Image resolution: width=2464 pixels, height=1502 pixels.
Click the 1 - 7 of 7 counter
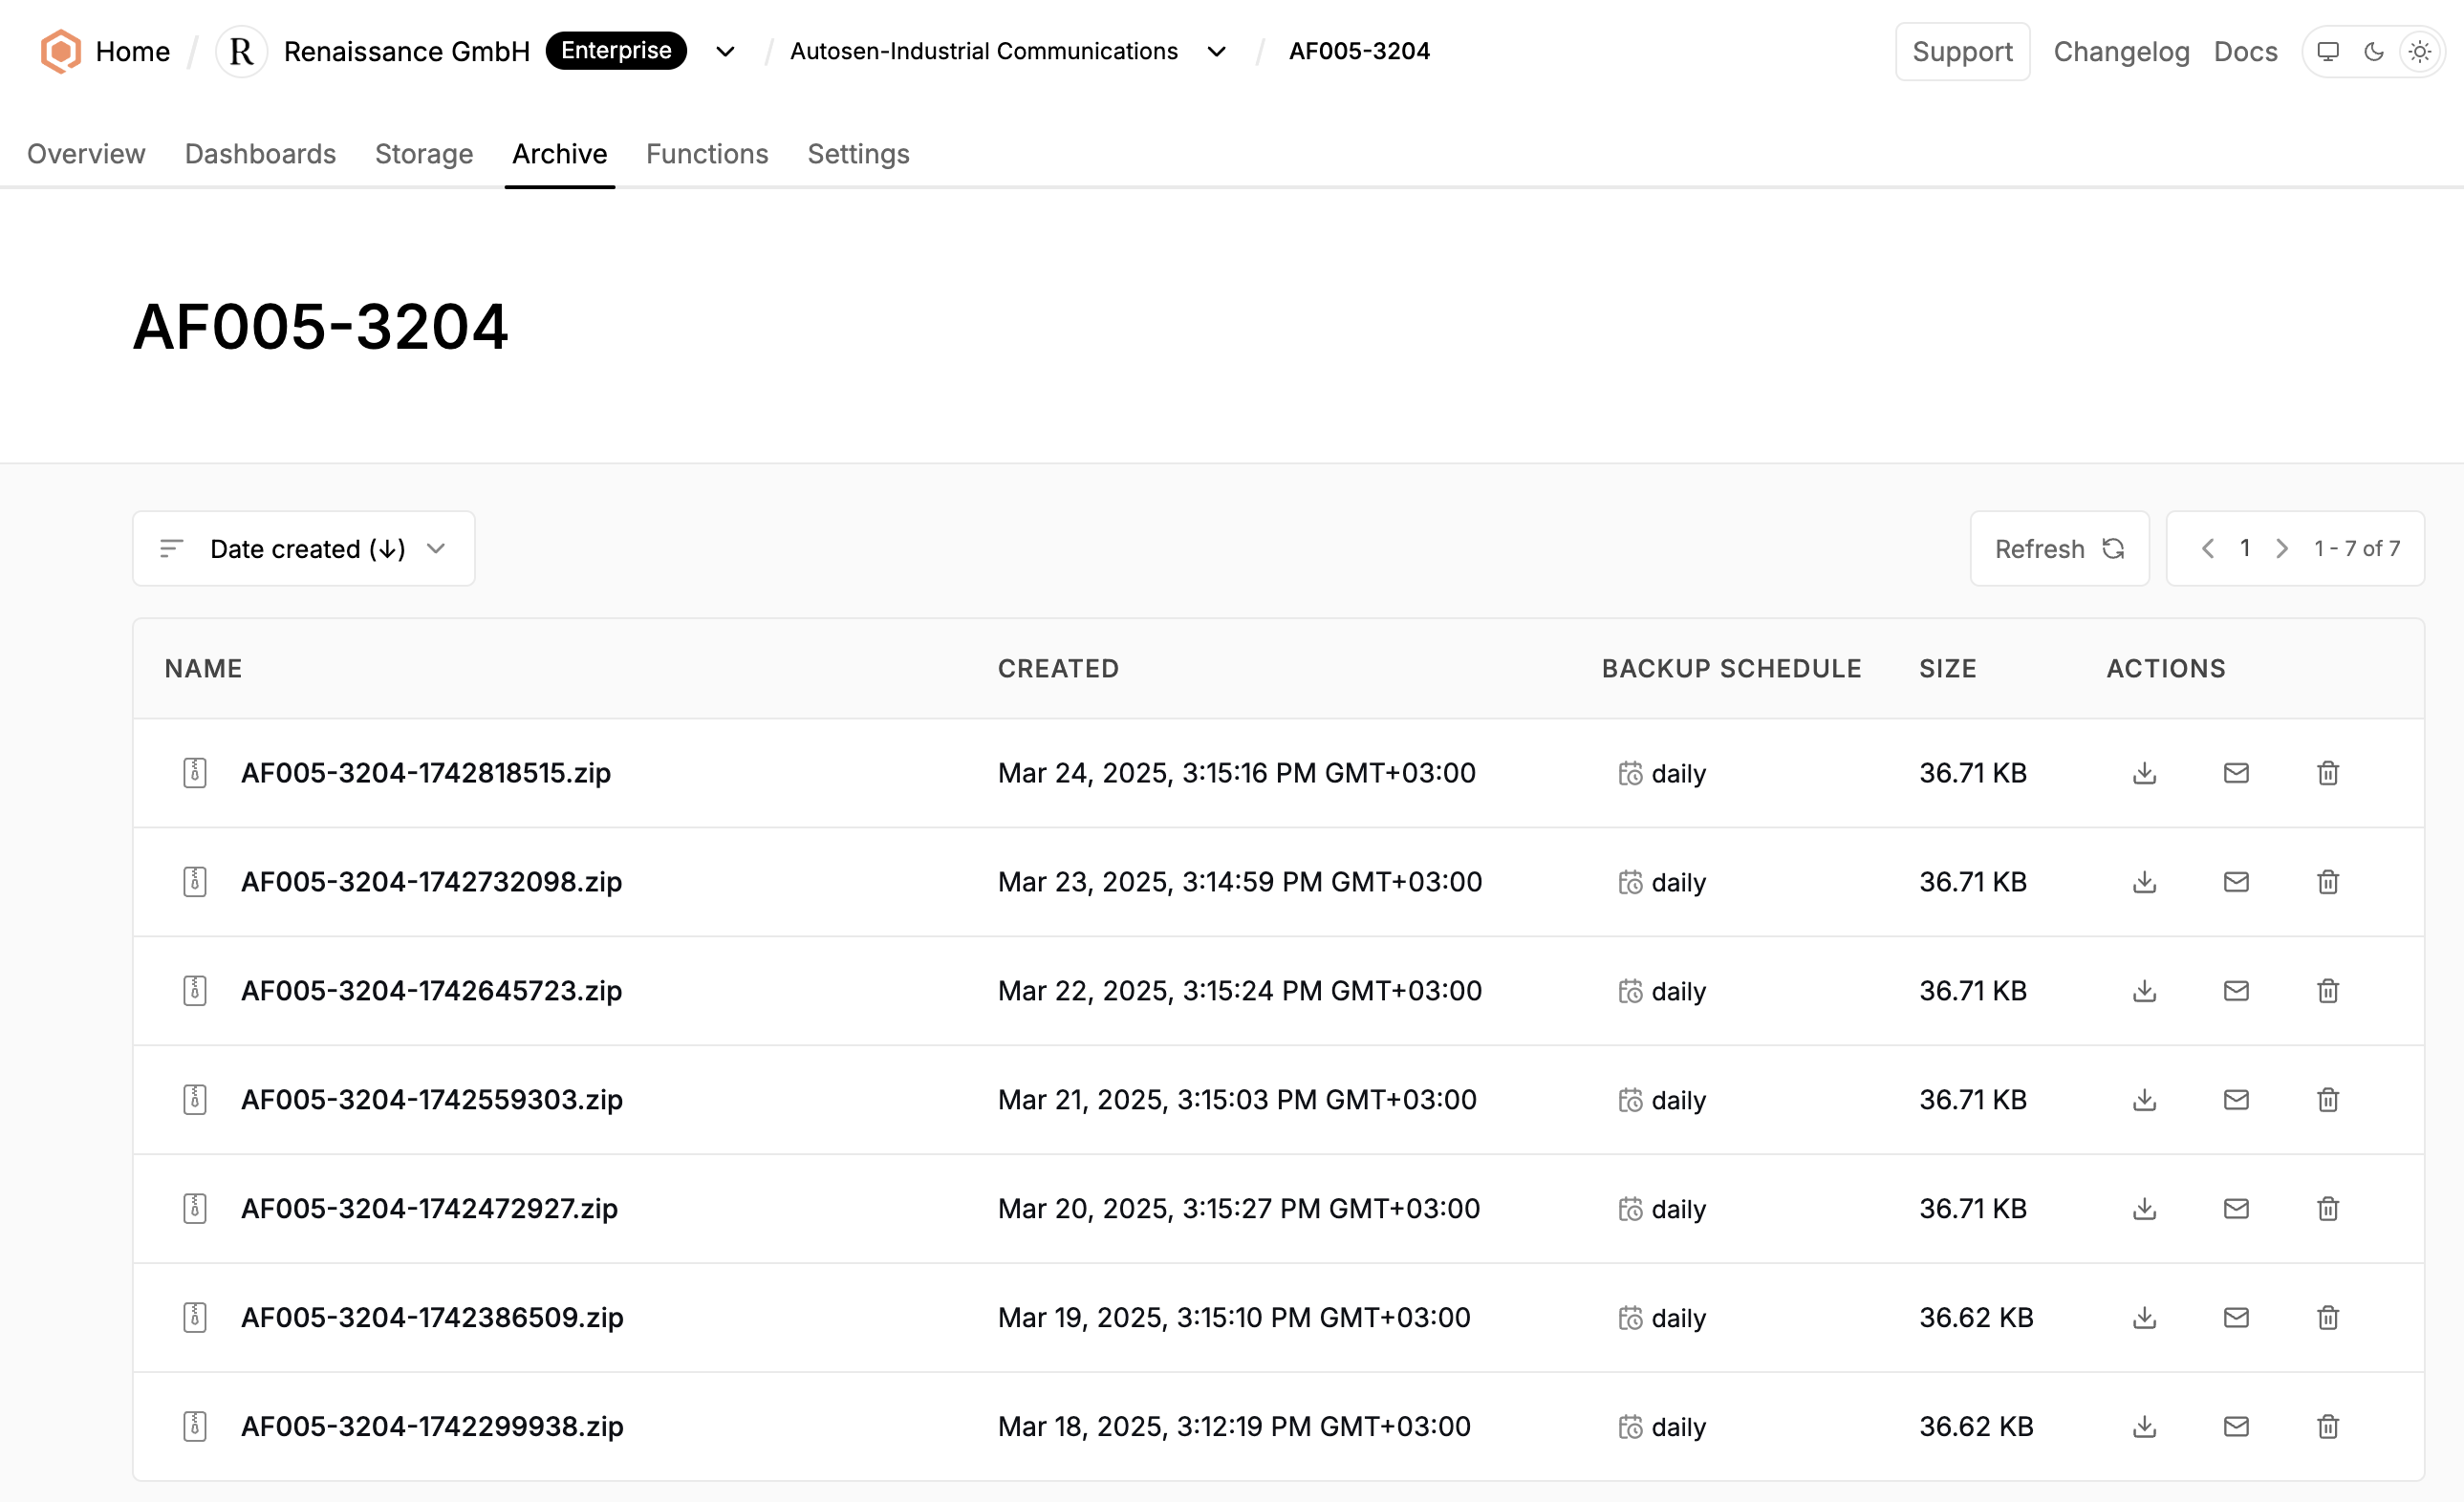(2357, 549)
